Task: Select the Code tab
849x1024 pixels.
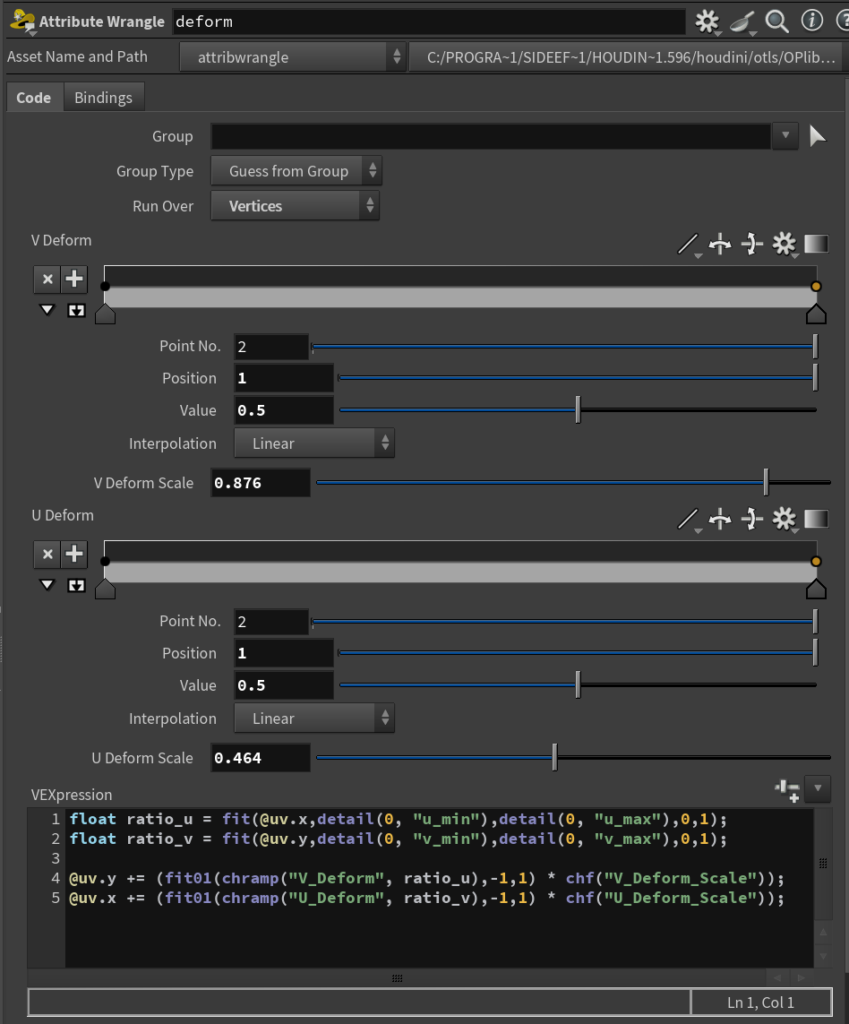Action: (x=34, y=98)
